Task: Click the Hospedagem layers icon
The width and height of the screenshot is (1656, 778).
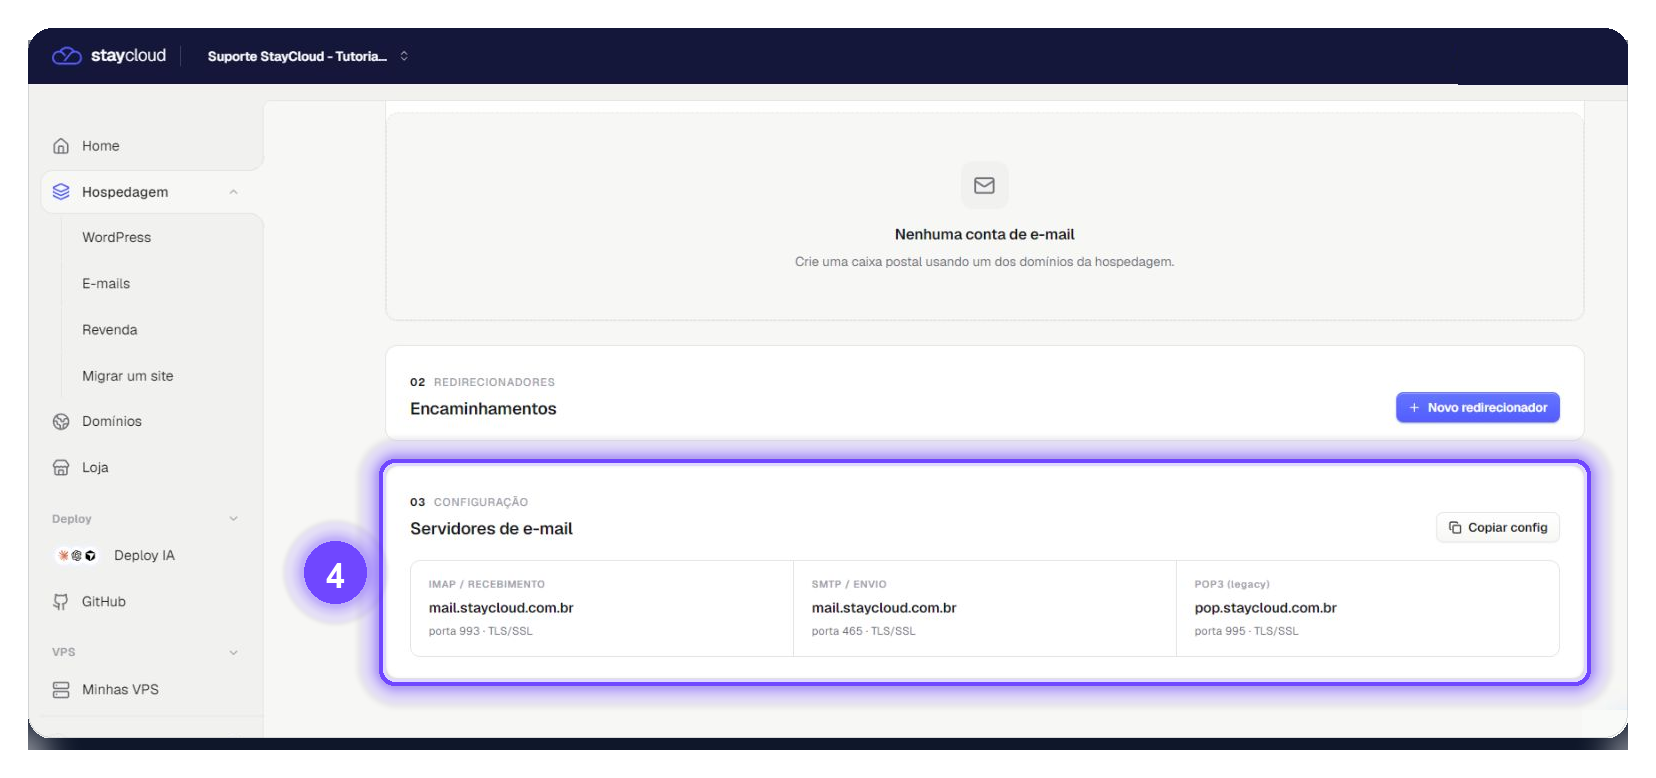Action: click(61, 192)
